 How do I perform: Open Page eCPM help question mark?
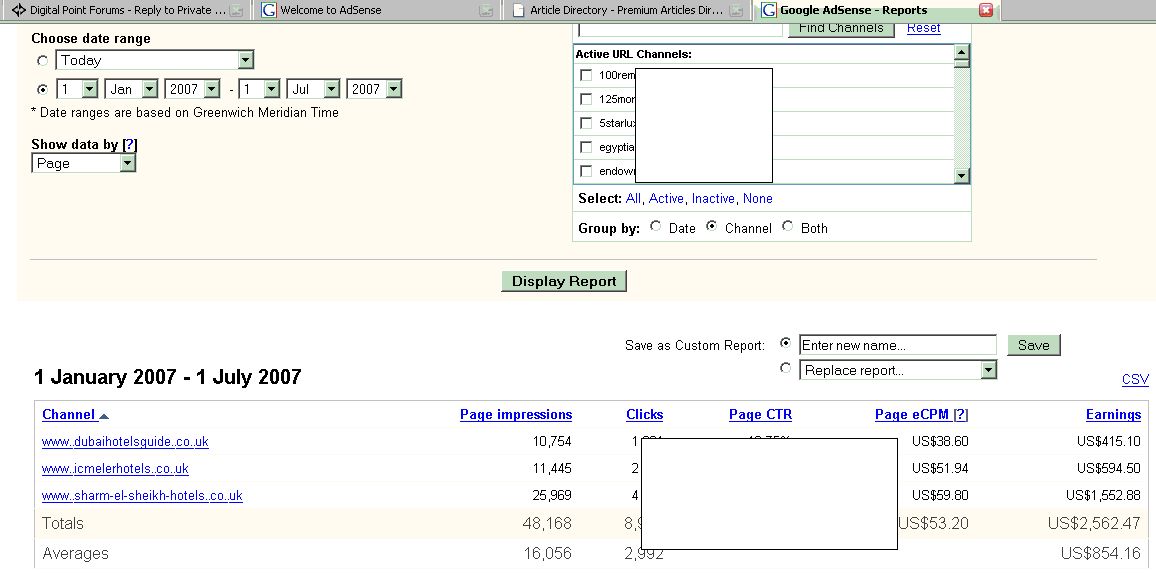(961, 414)
